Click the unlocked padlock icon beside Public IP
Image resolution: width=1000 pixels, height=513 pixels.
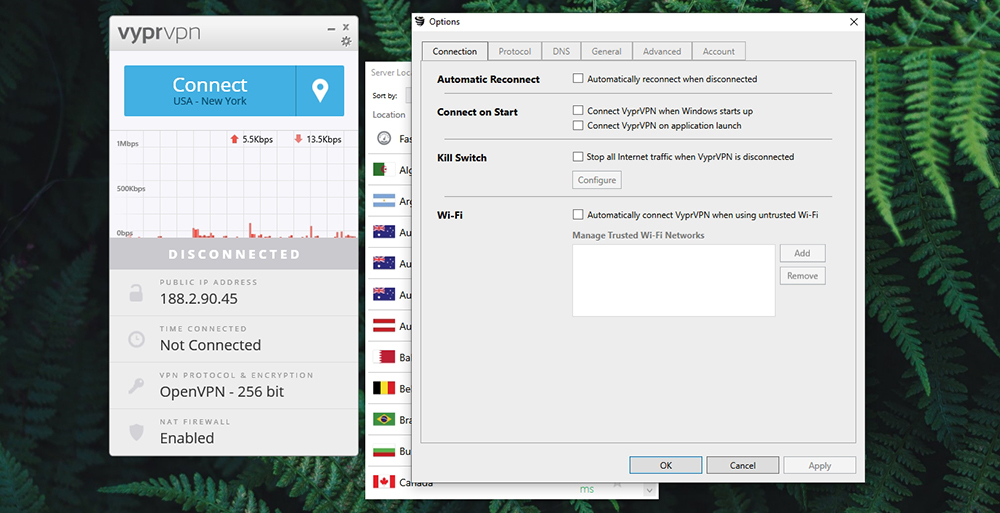pos(136,293)
